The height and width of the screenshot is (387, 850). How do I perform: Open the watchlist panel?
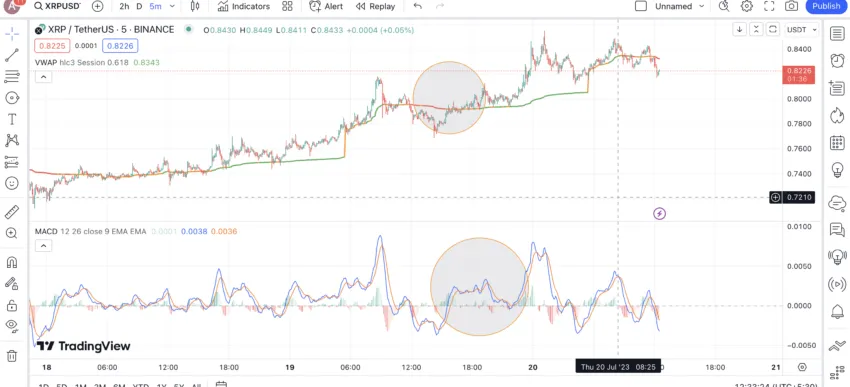(837, 34)
